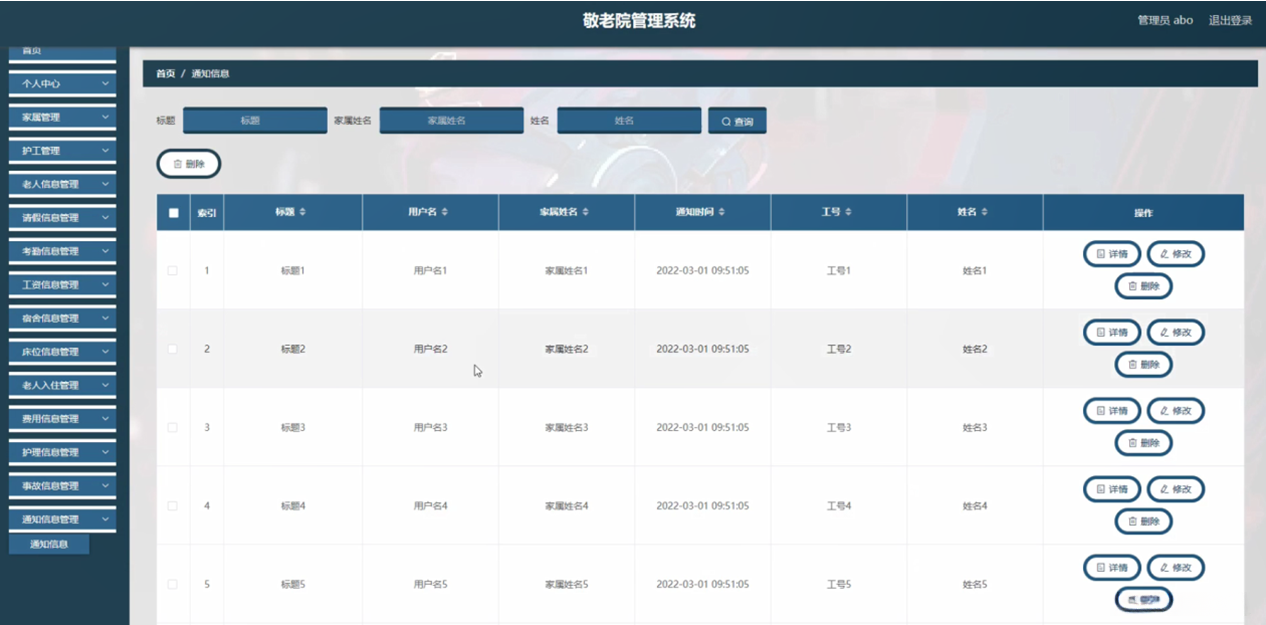The height and width of the screenshot is (625, 1266).
Task: Expand the 请假信息管理 sidebar menu
Action: (x=62, y=218)
